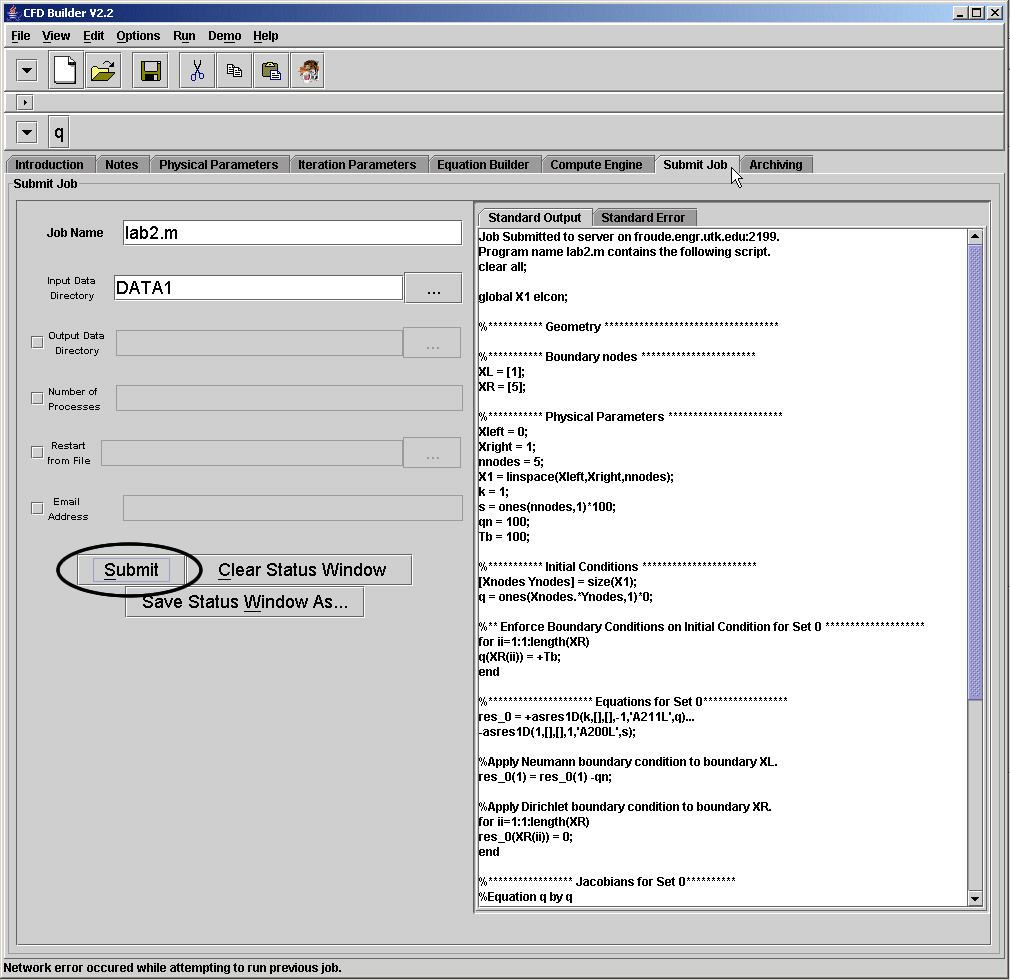Expand the collapsed middle toolbar arrow
The width and height of the screenshot is (1010, 980).
tap(26, 102)
